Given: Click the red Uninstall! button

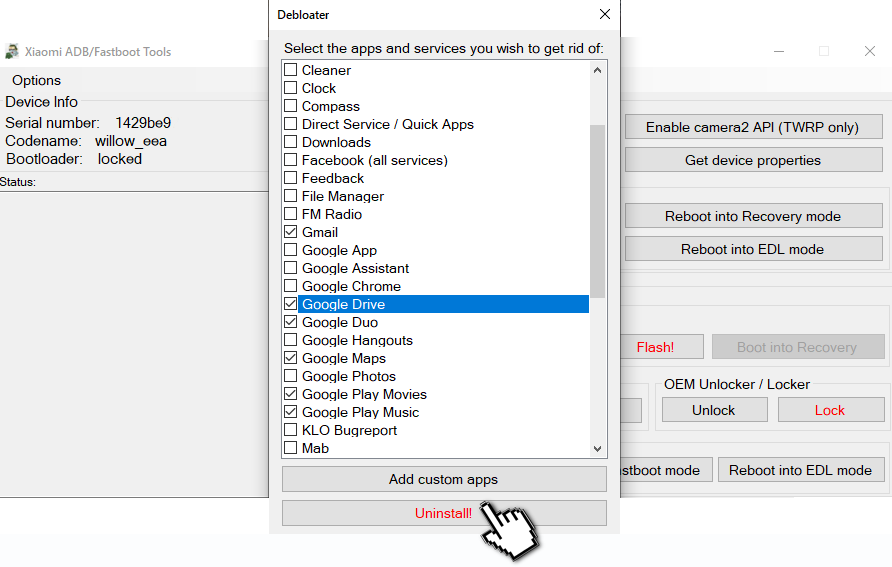Looking at the screenshot, I should coord(444,513).
